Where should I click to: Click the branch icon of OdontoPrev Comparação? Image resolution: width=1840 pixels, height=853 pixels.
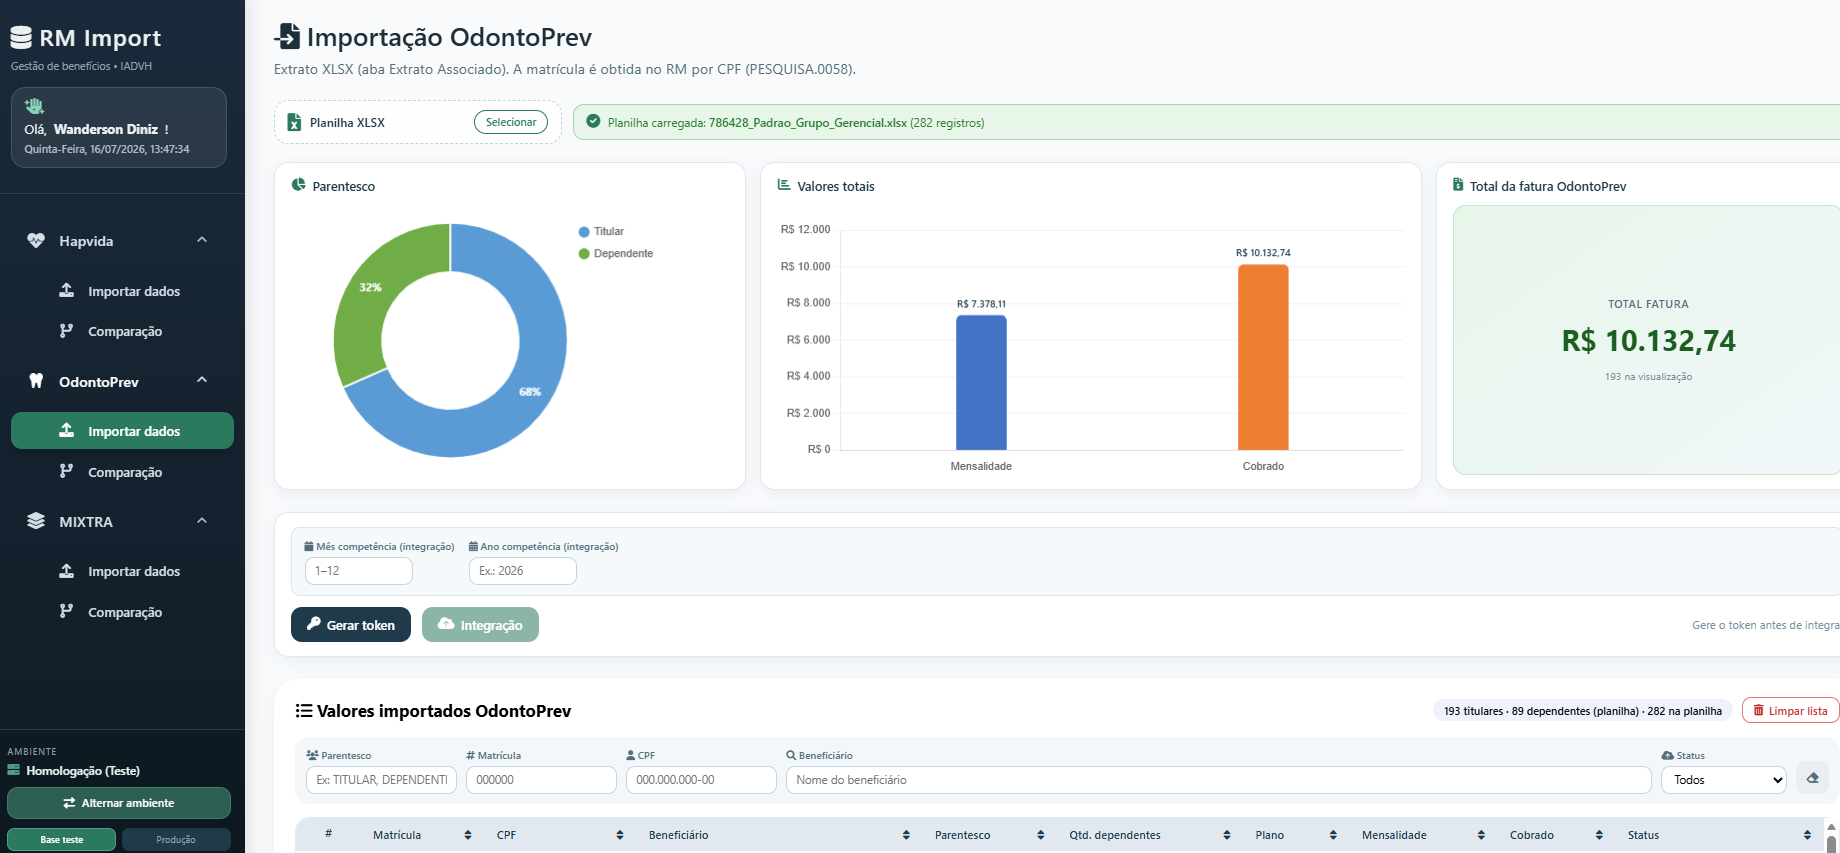66,471
